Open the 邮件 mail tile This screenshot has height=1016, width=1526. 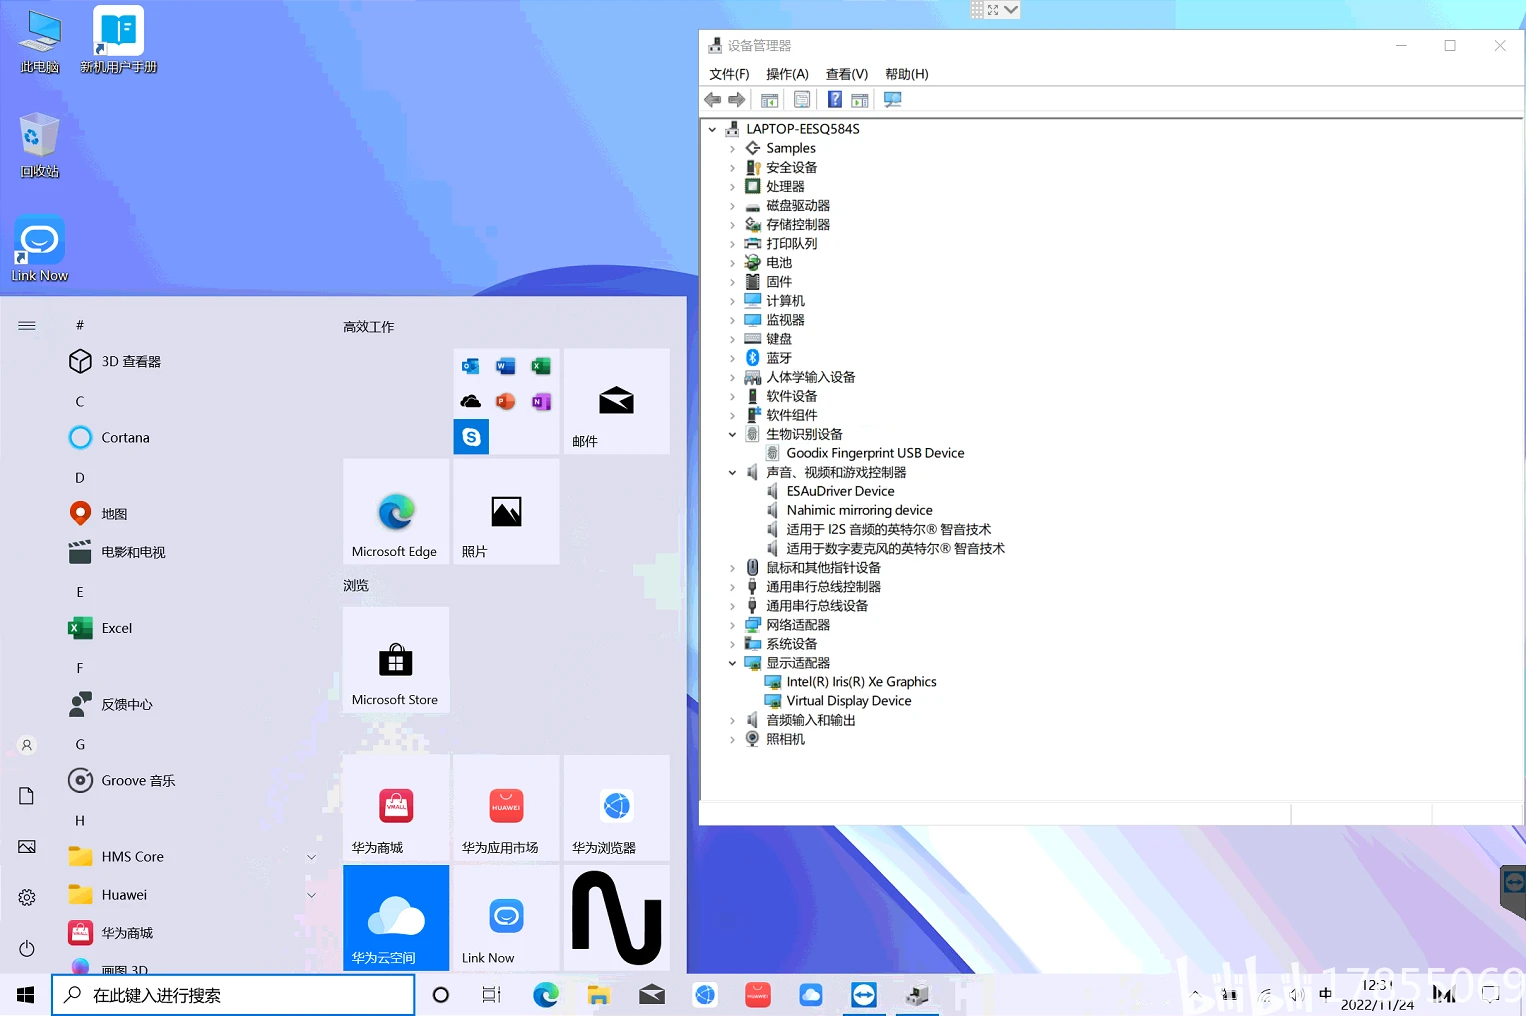[x=616, y=401]
